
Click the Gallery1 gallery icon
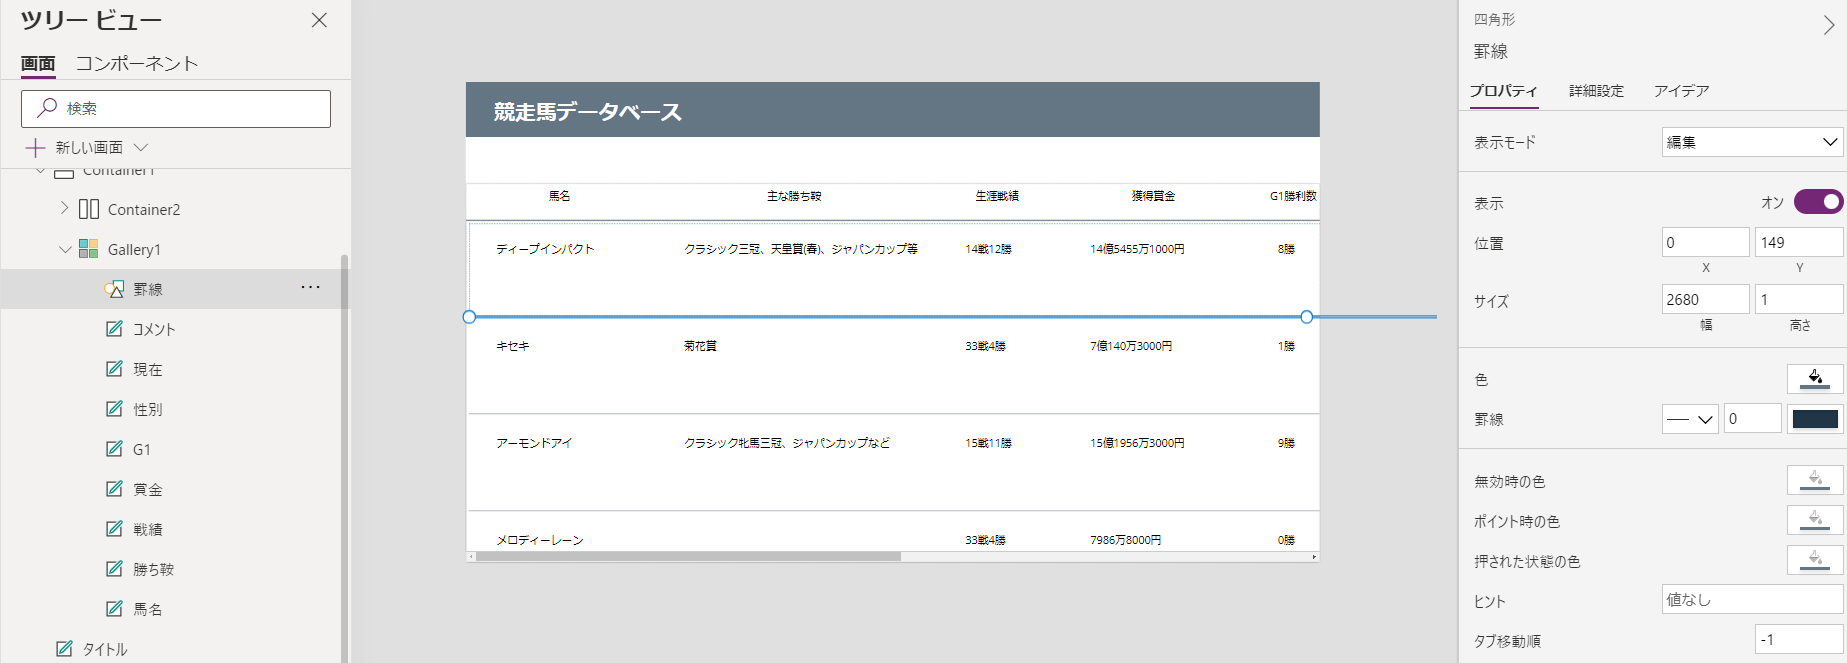click(x=89, y=249)
